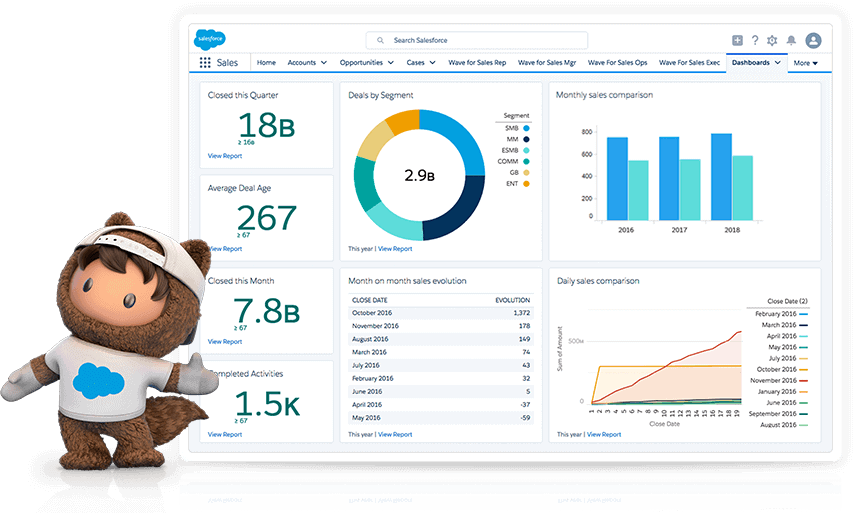View Report for Closed this Month
858x513 pixels.
[x=225, y=342]
